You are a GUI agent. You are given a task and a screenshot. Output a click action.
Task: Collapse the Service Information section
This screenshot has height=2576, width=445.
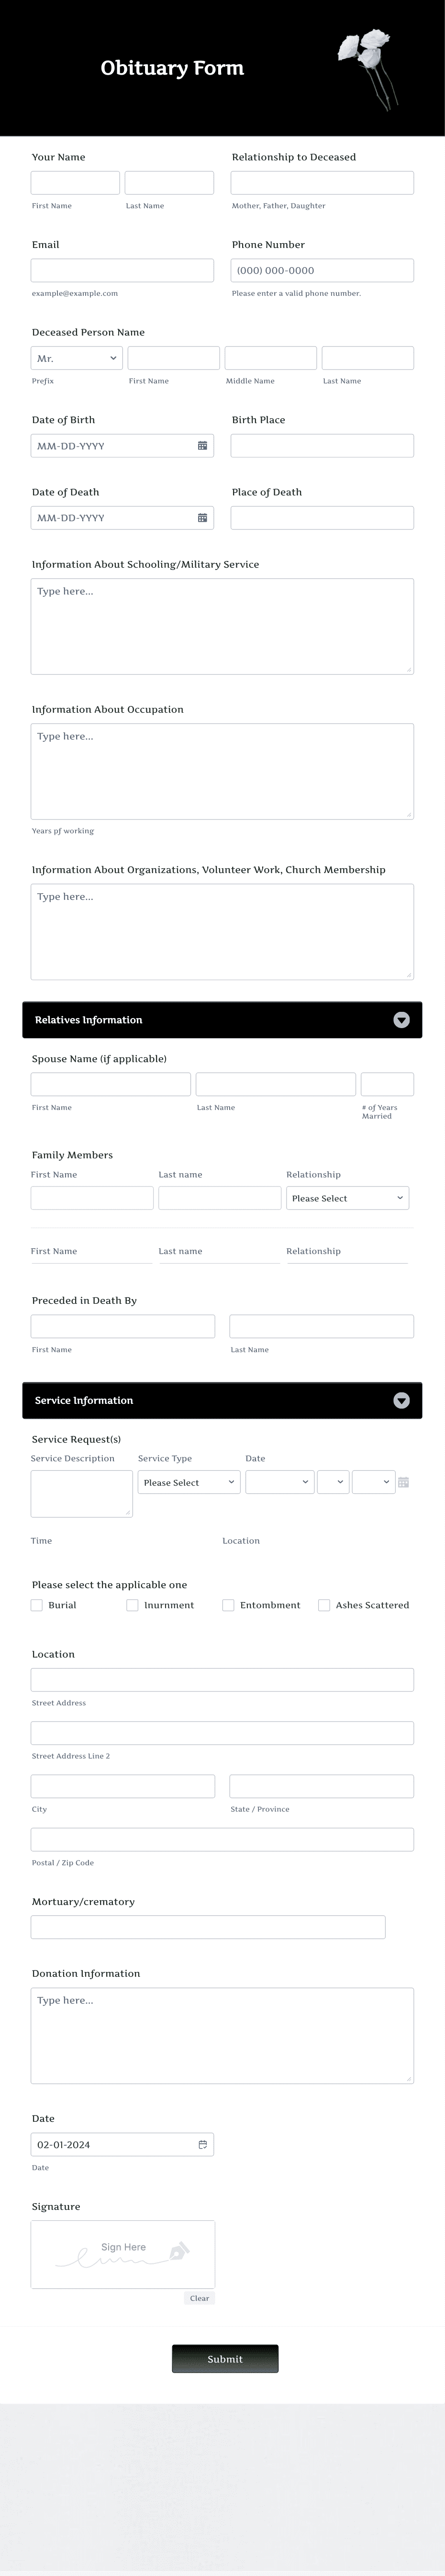[x=401, y=1400]
